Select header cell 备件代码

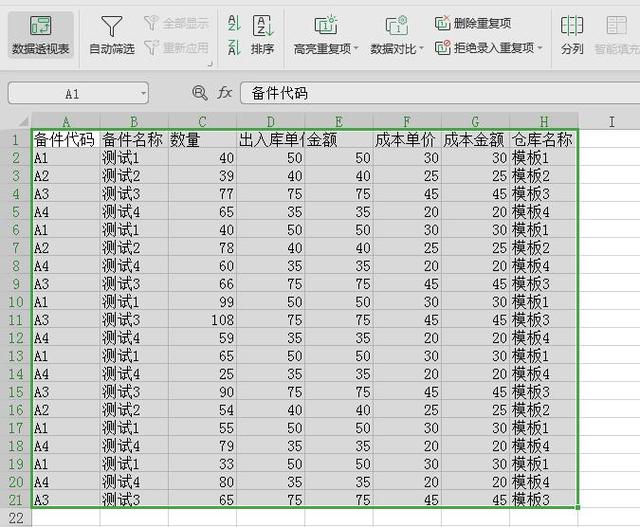coord(66,140)
